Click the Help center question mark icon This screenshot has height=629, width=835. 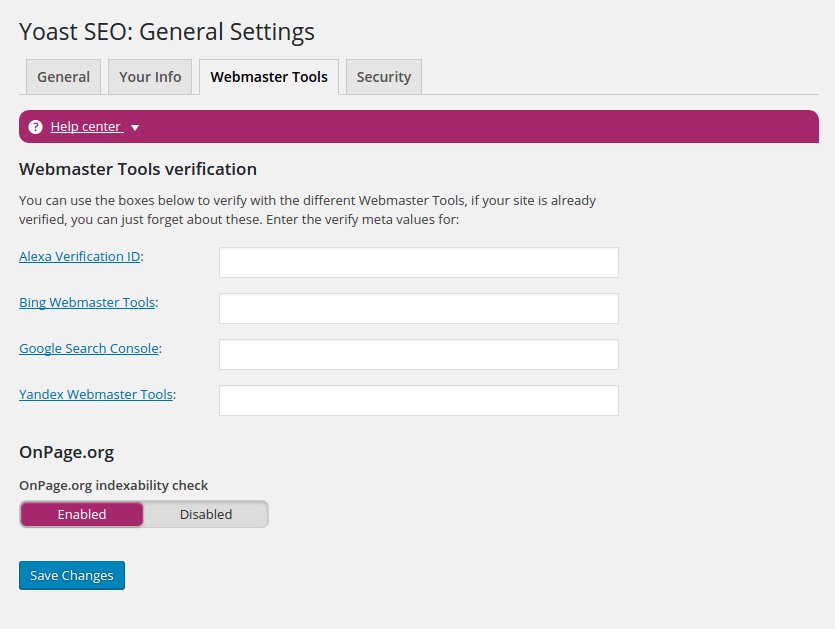pos(36,127)
